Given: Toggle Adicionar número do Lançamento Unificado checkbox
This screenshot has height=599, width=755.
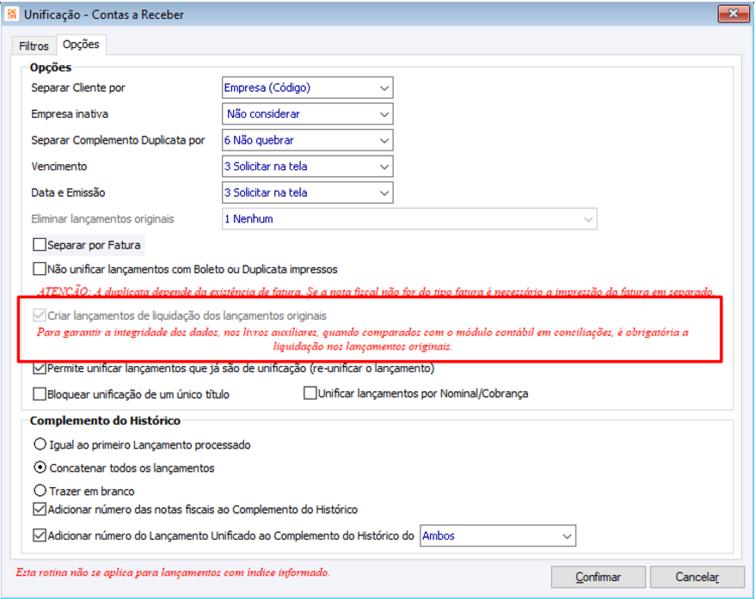Looking at the screenshot, I should 39,535.
